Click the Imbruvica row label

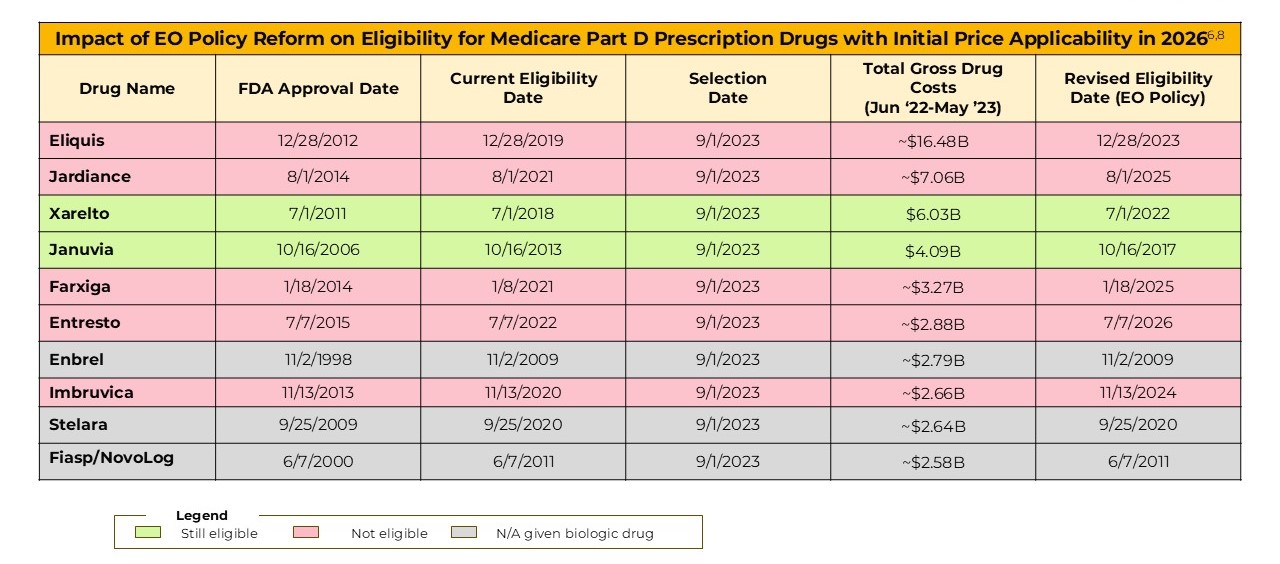91,392
